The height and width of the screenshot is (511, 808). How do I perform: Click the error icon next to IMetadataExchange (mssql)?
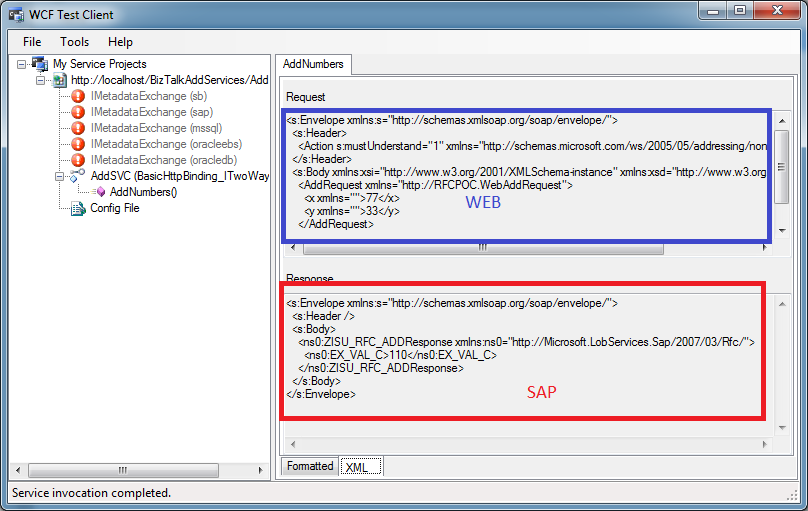click(x=78, y=128)
